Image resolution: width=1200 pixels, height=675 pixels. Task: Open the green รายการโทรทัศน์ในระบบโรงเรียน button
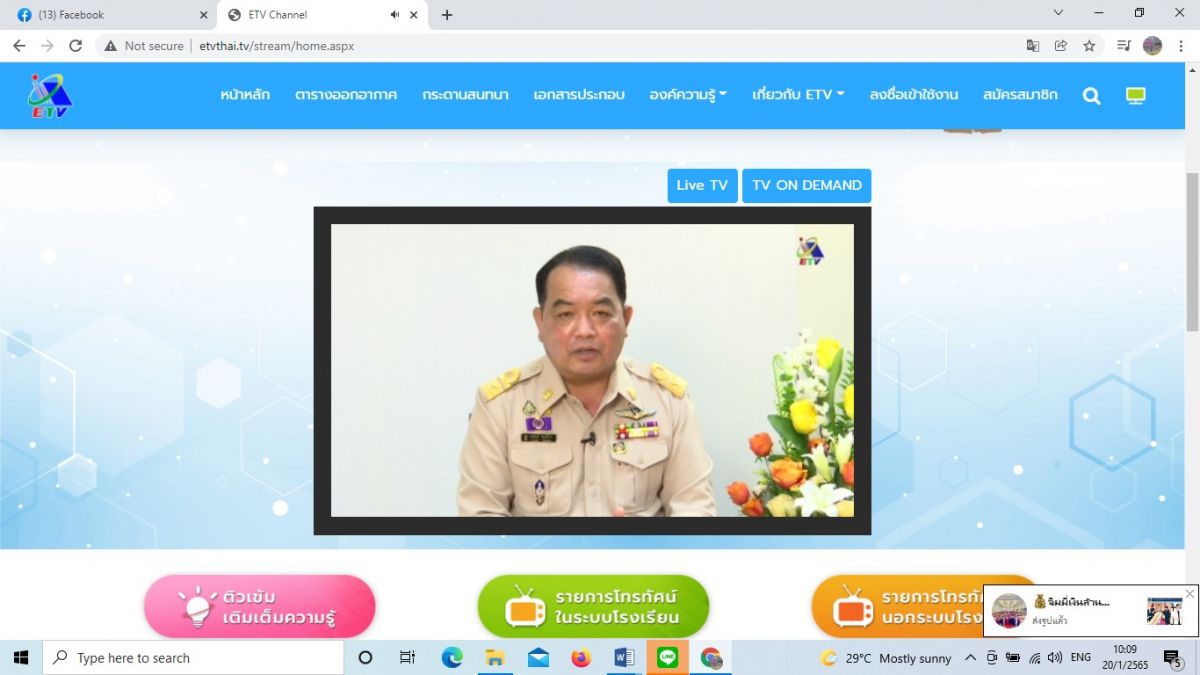(592, 607)
